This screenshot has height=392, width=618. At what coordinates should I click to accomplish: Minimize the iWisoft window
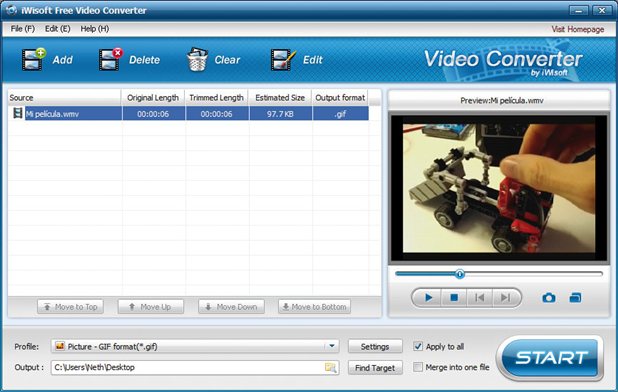[x=579, y=10]
